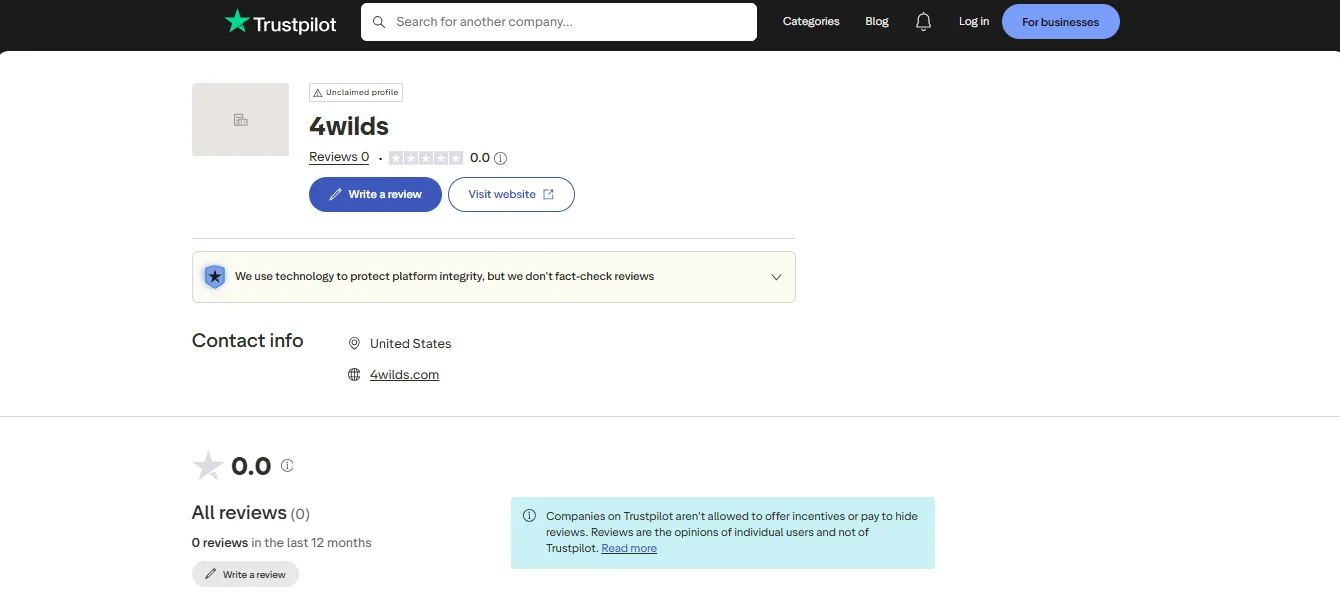This screenshot has width=1340, height=599.
Task: Expand the platform integrity notice chevron
Action: coord(776,277)
